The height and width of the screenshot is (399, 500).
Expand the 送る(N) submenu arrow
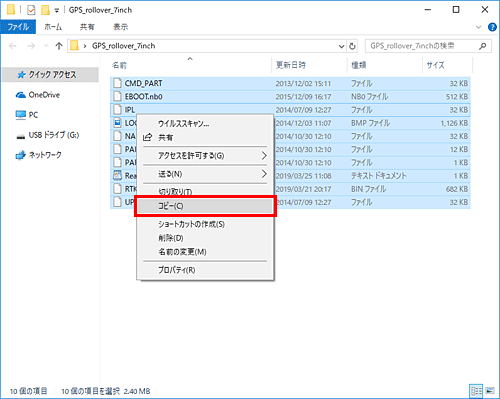pos(264,174)
